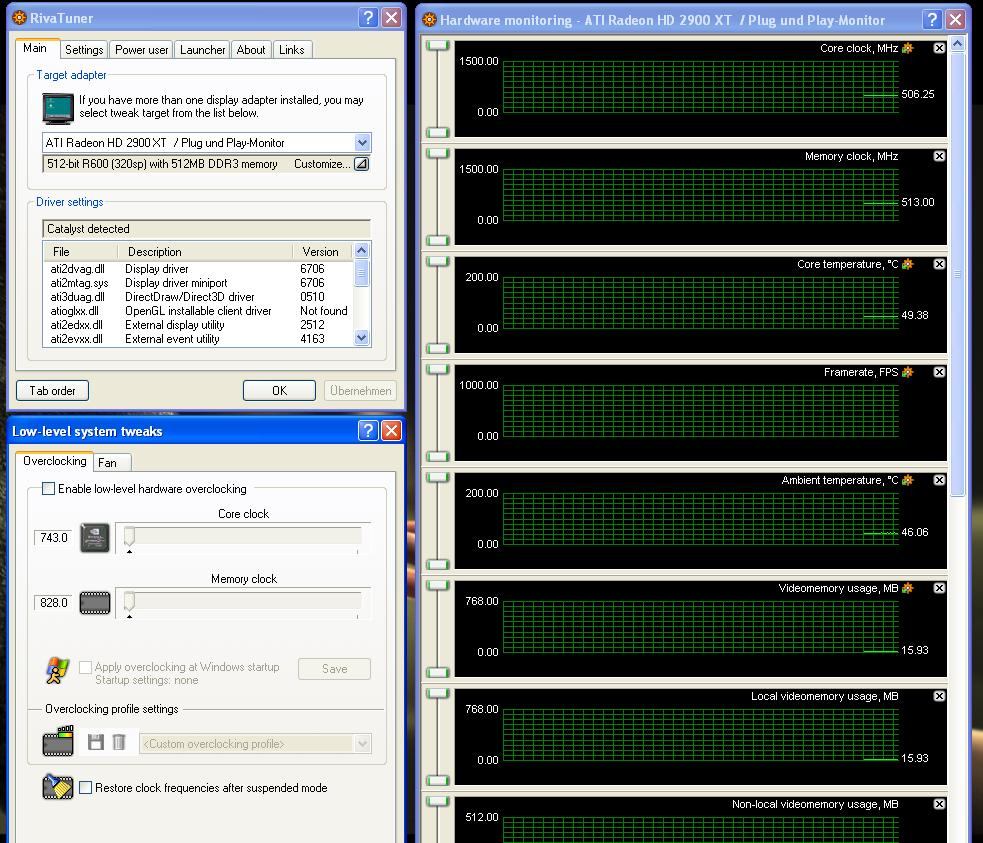Image resolution: width=983 pixels, height=843 pixels.
Task: Select the ati3duag.dll driver row
Action: point(198,296)
